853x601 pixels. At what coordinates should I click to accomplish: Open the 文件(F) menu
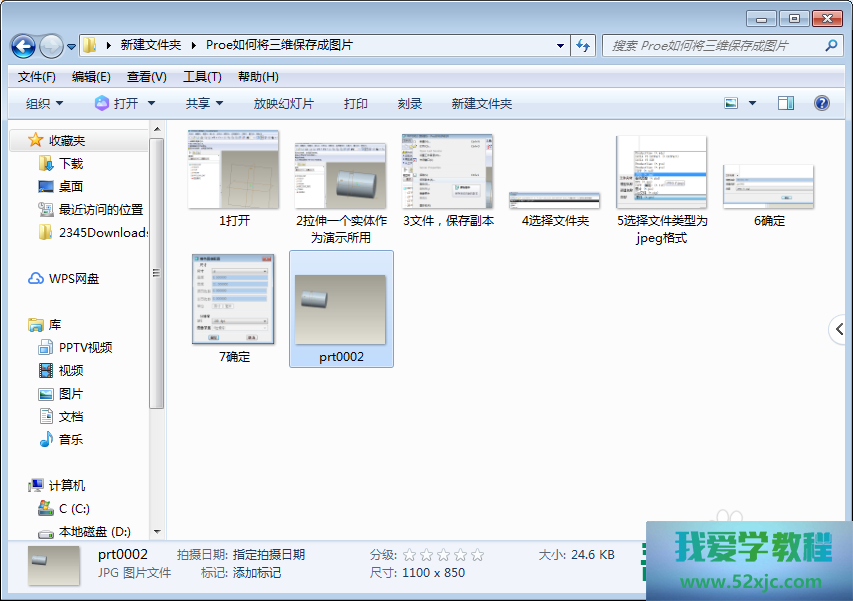tap(37, 76)
